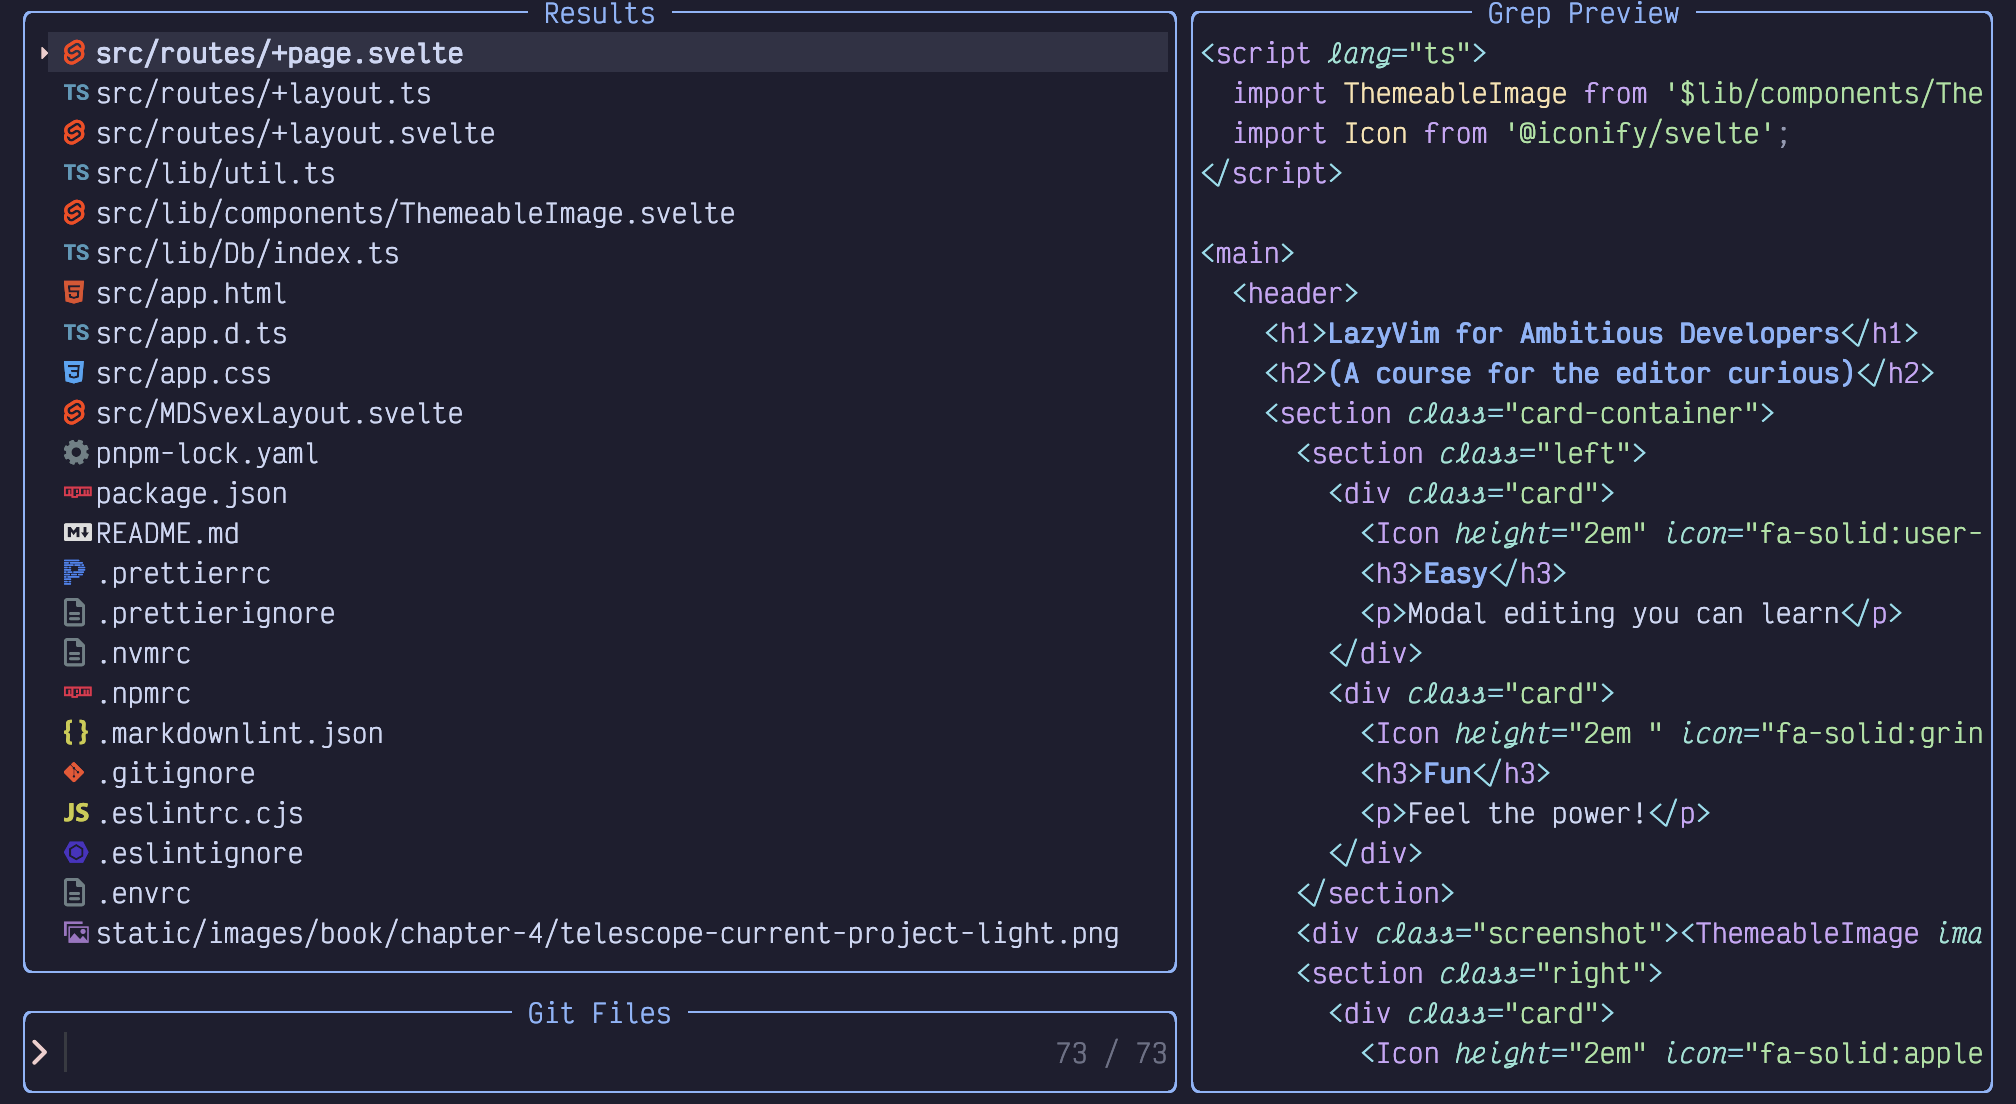Click the 'Feel the power!' preview line

(1527, 813)
